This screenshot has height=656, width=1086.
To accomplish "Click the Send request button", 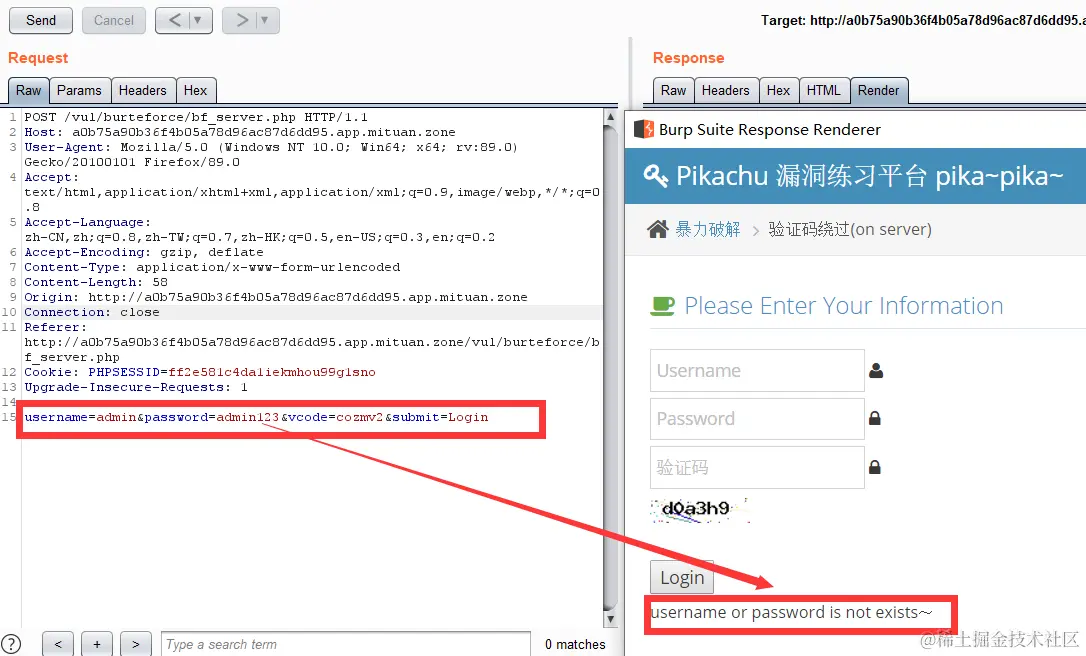I will pos(41,21).
